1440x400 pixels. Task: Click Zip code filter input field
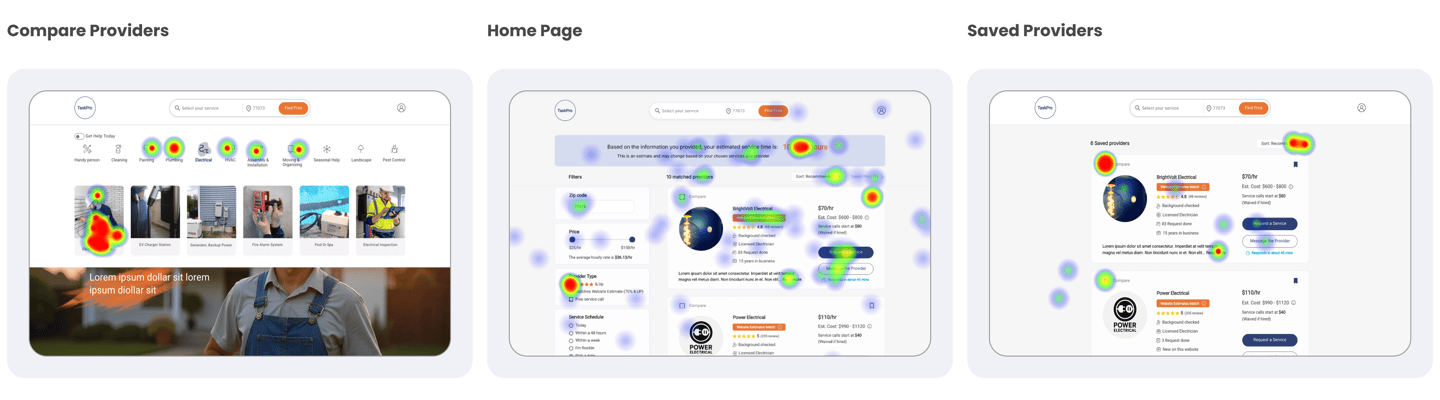pos(602,207)
